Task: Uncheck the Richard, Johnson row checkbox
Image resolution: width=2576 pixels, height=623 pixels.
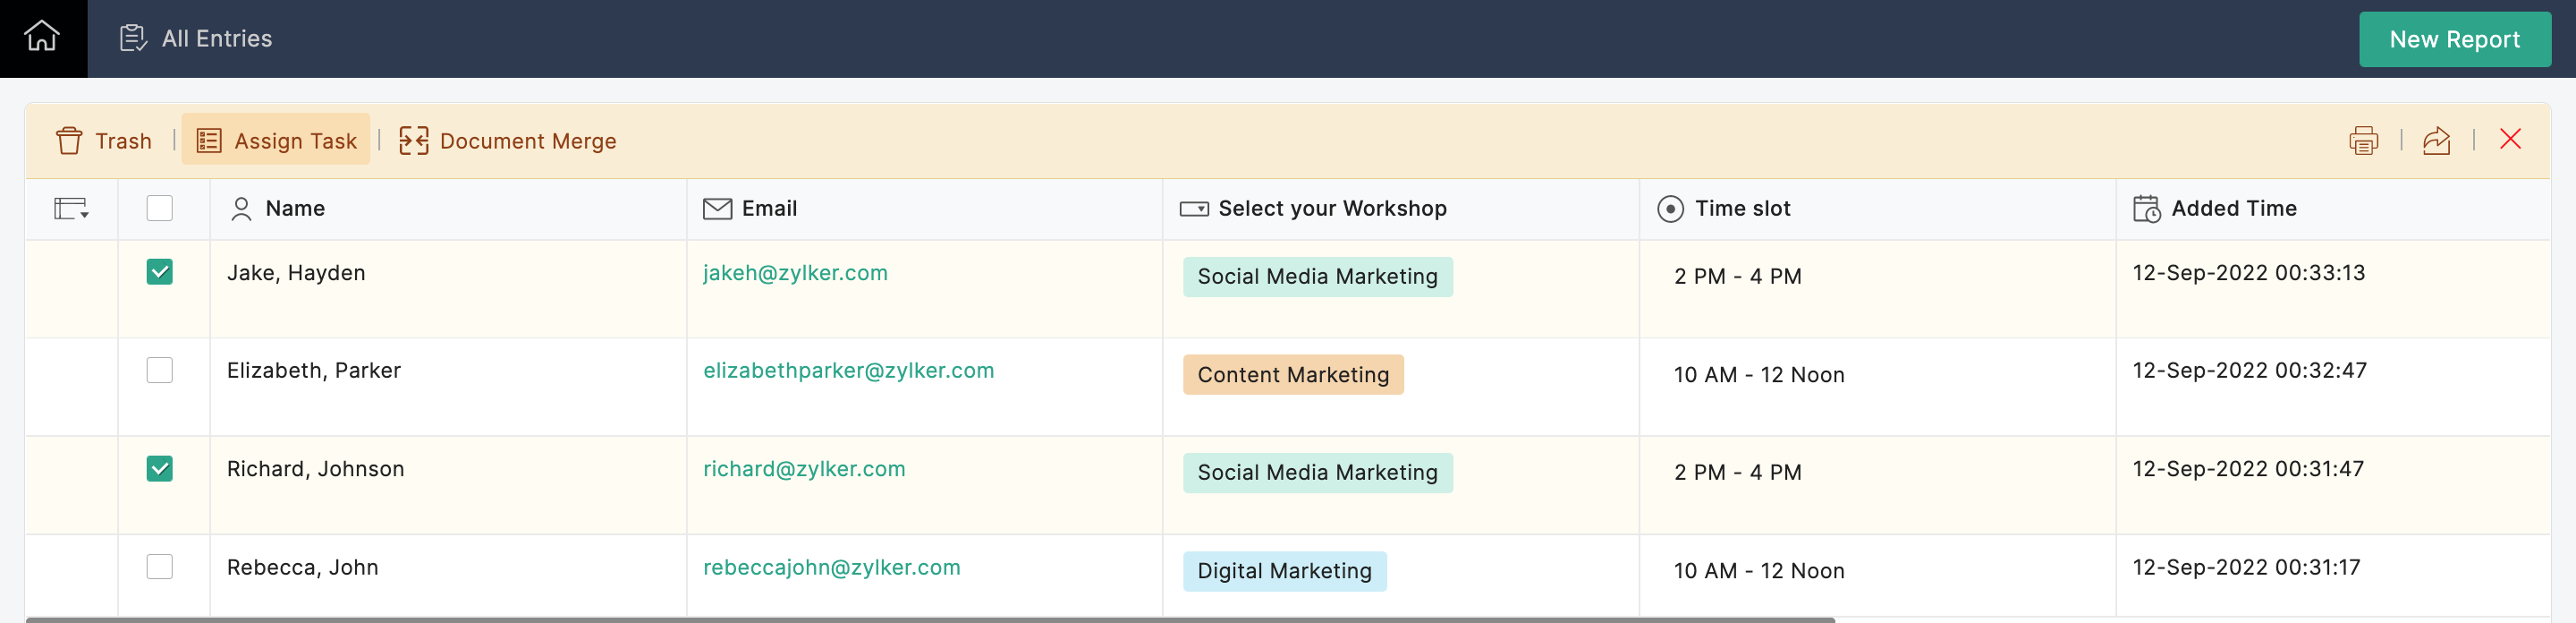Action: click(160, 468)
